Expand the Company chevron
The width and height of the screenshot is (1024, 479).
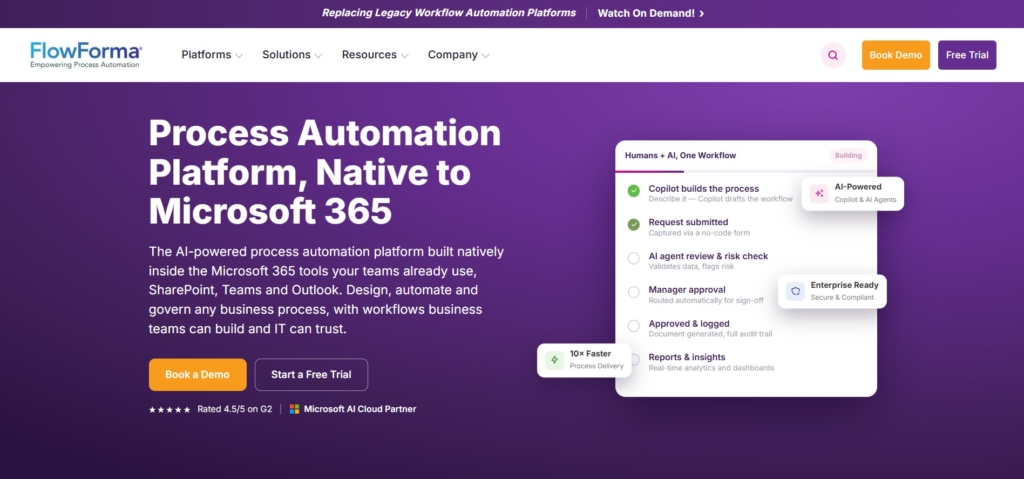[485, 56]
